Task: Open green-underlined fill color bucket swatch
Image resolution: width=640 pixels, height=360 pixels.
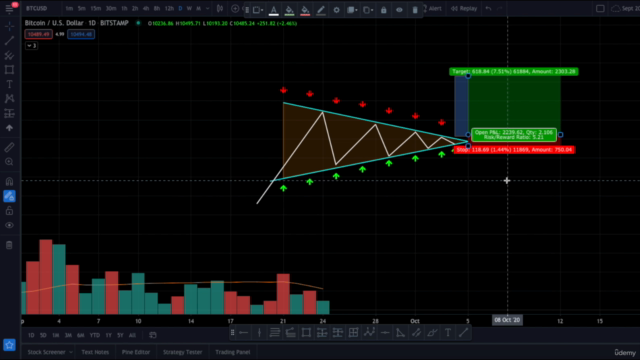Action: [289, 10]
